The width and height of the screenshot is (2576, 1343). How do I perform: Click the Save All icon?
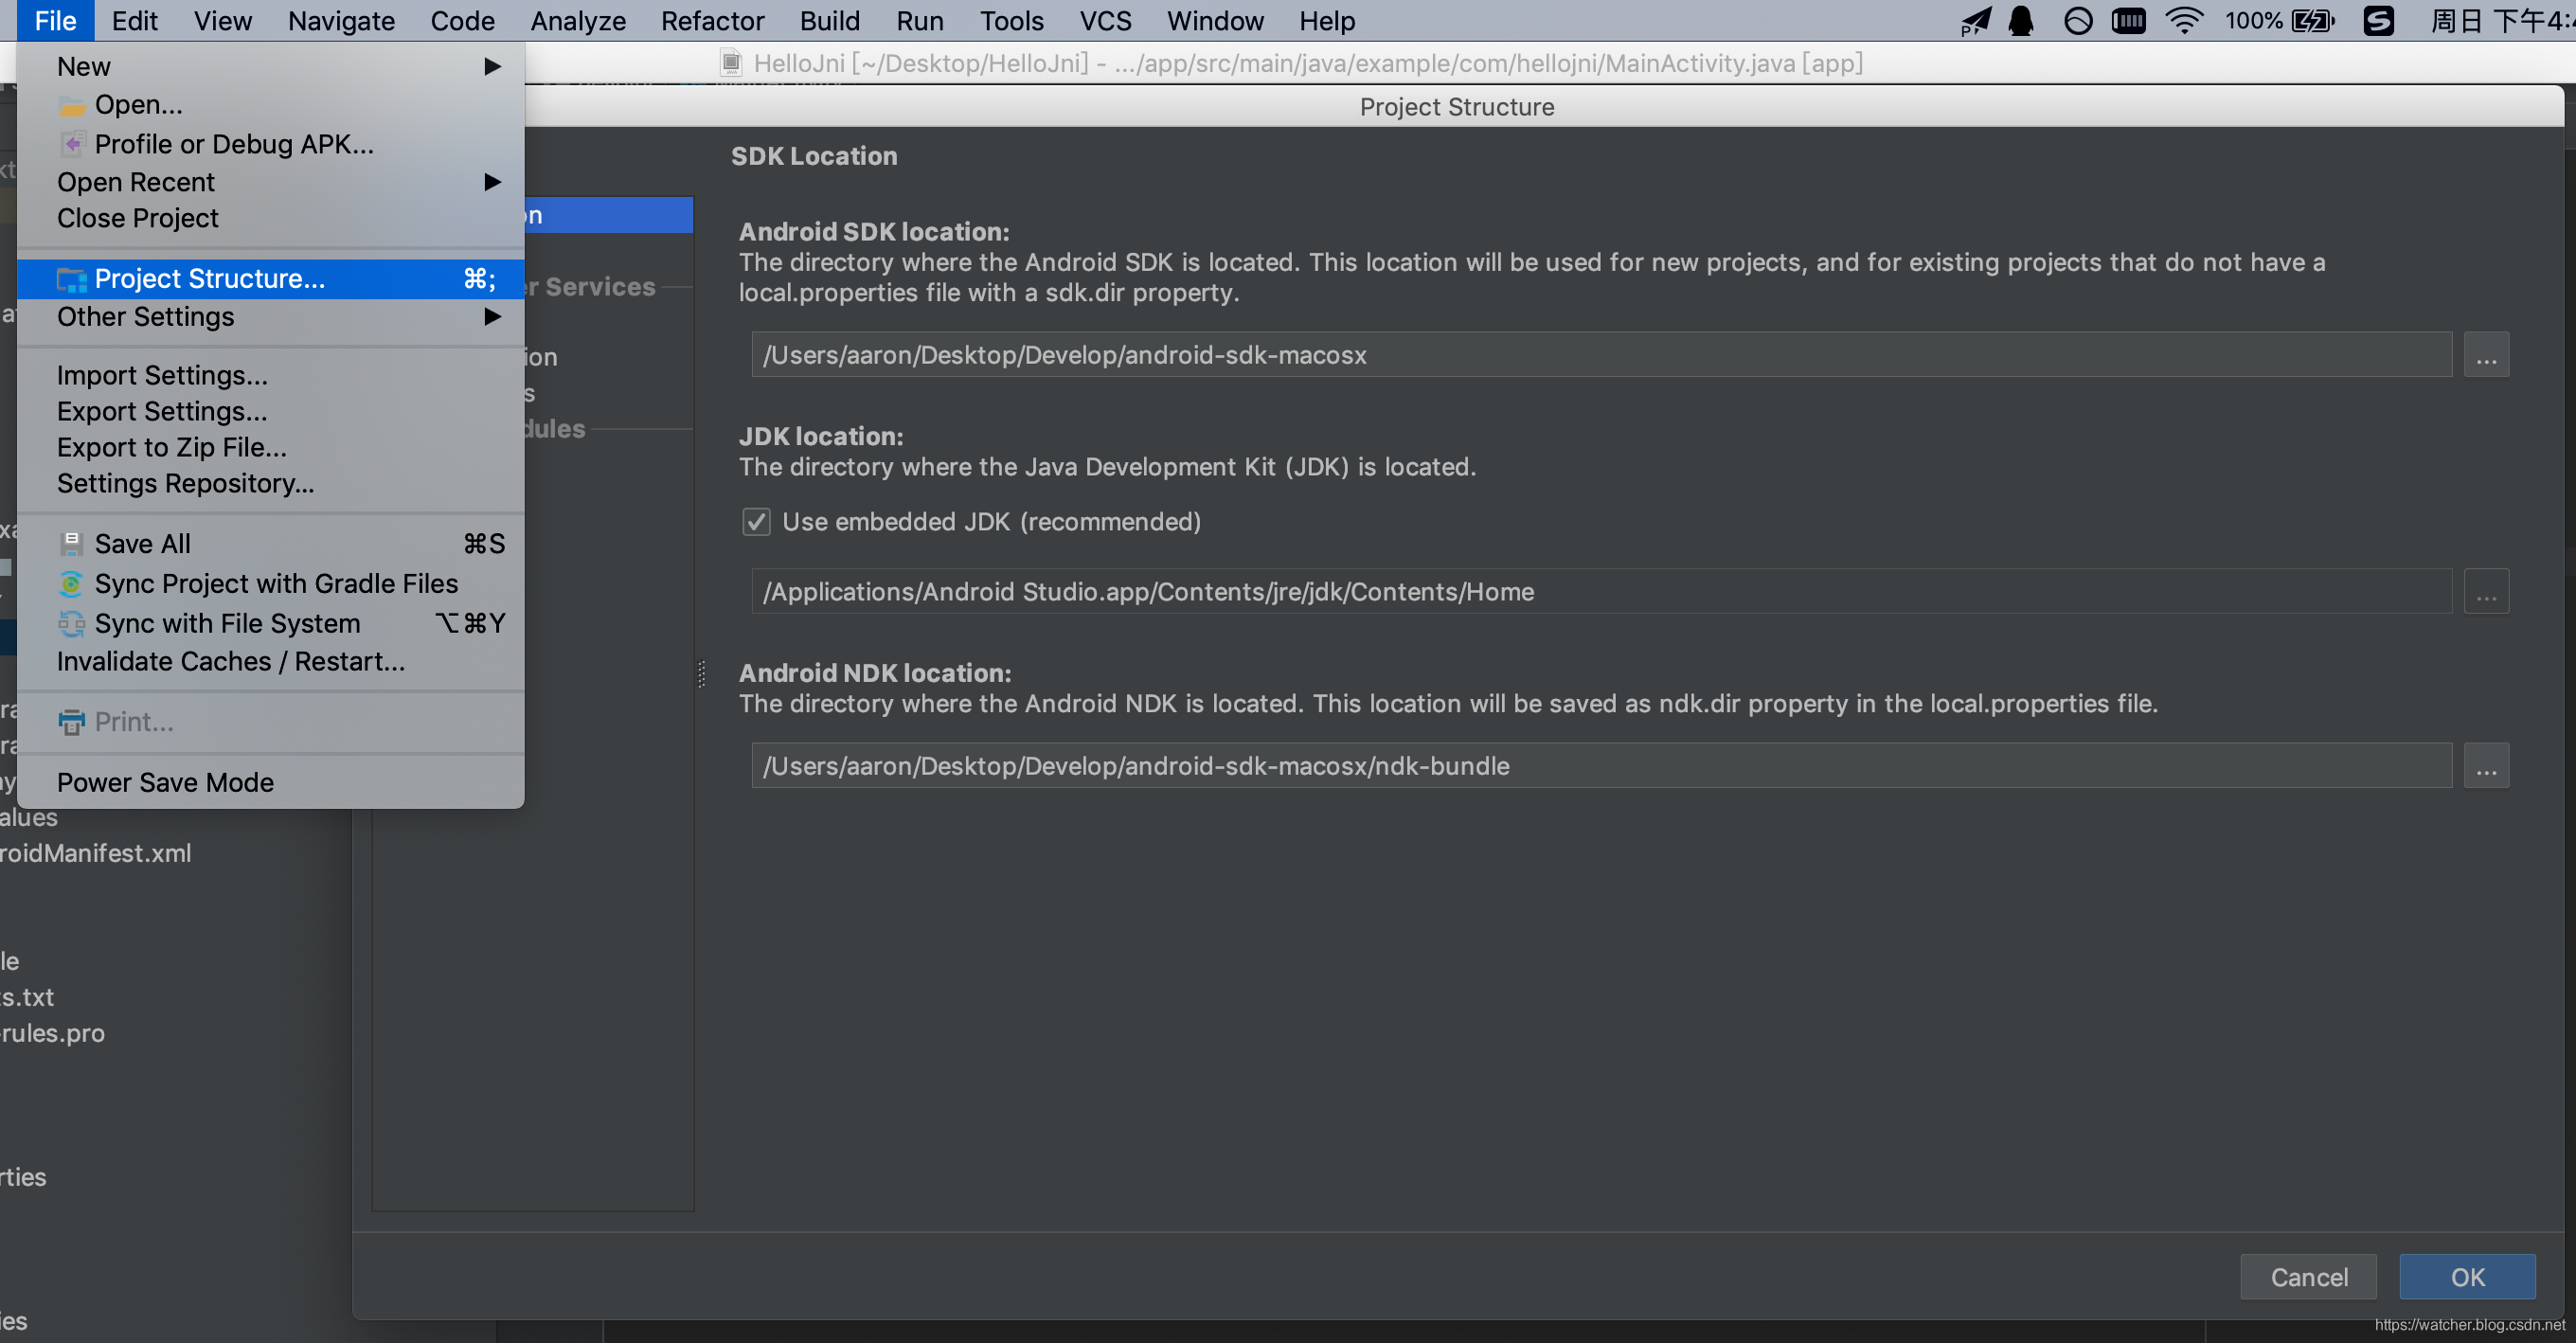pos(70,544)
